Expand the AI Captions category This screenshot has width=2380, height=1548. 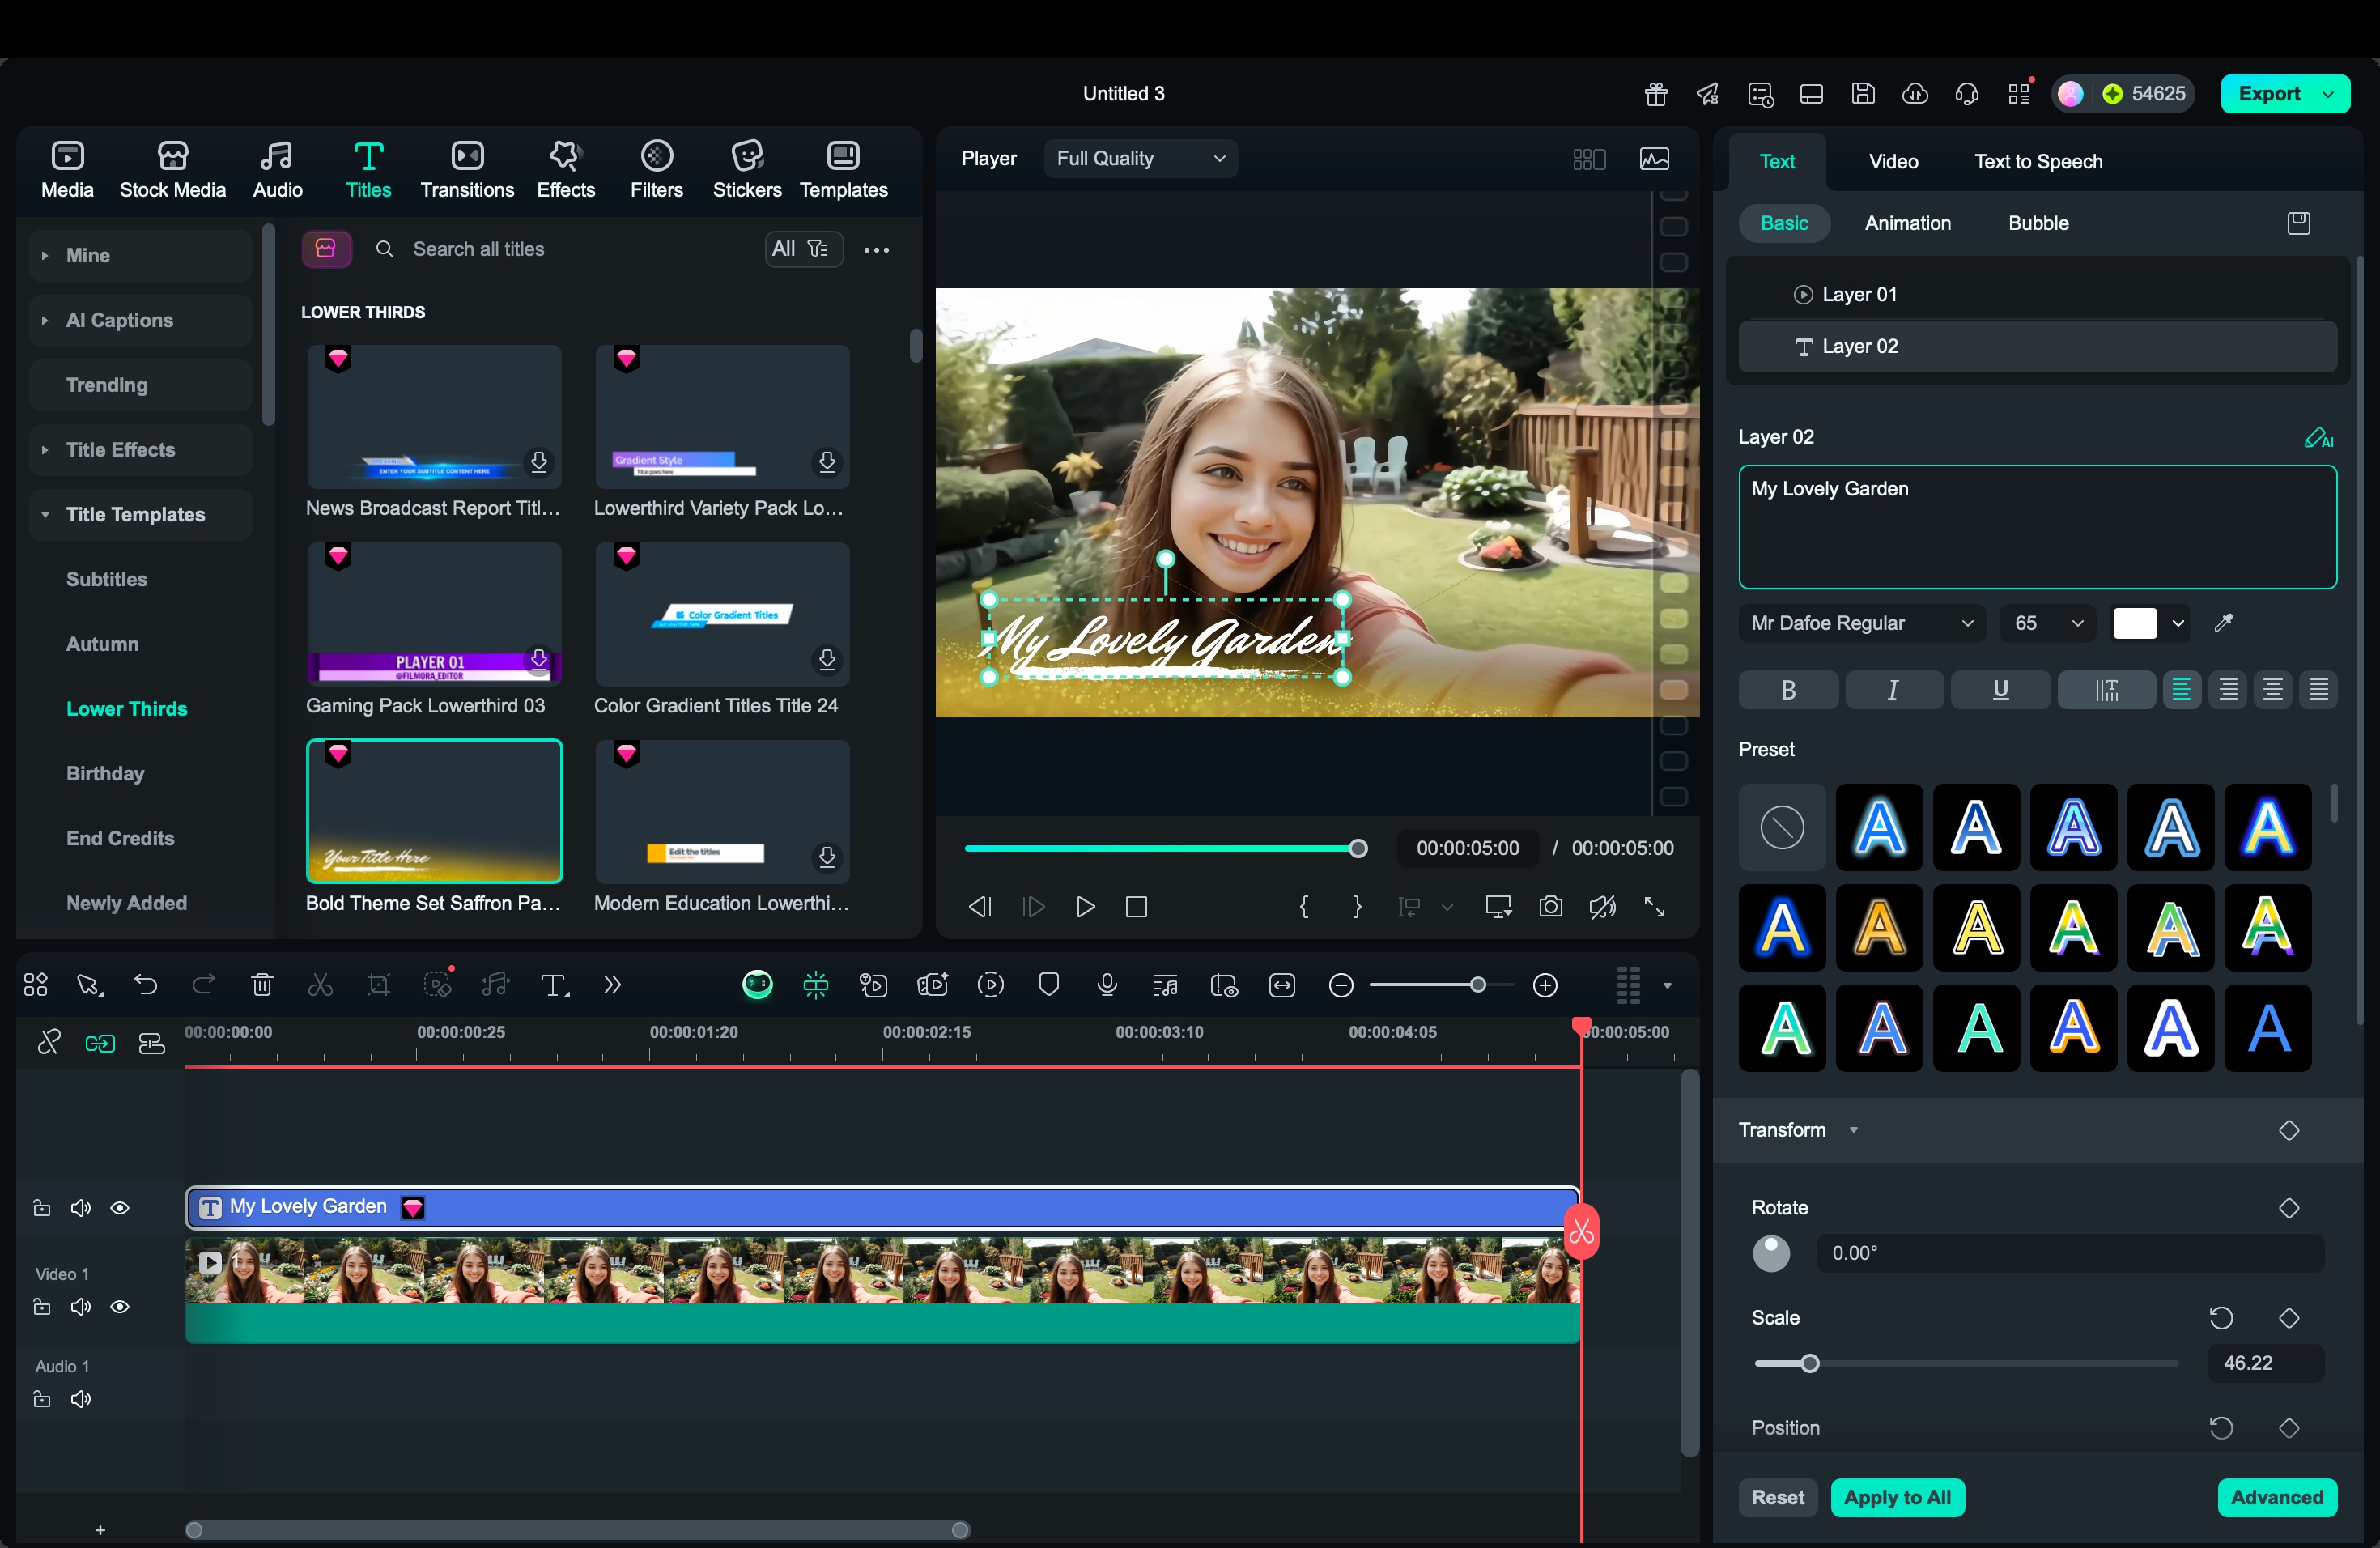click(119, 320)
